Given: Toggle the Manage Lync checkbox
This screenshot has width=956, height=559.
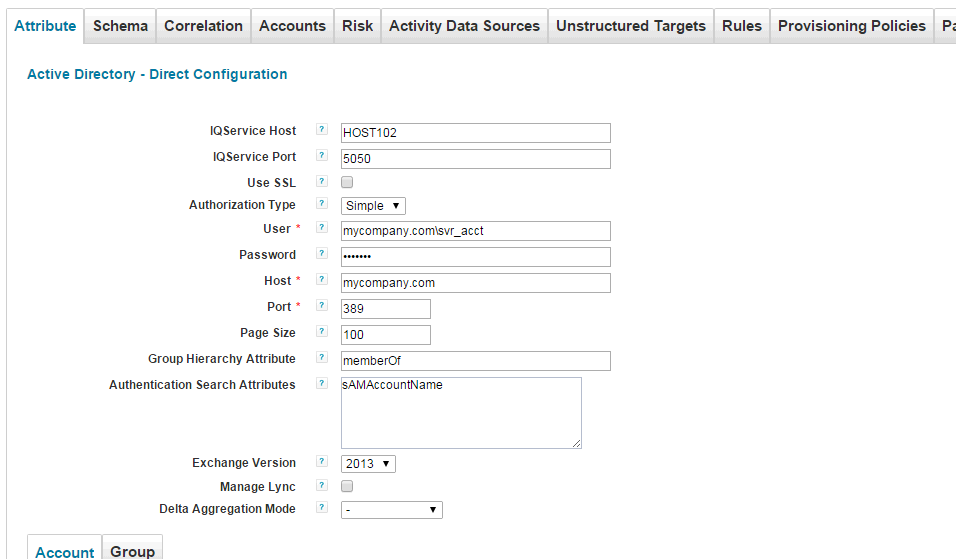Looking at the screenshot, I should coord(347,487).
